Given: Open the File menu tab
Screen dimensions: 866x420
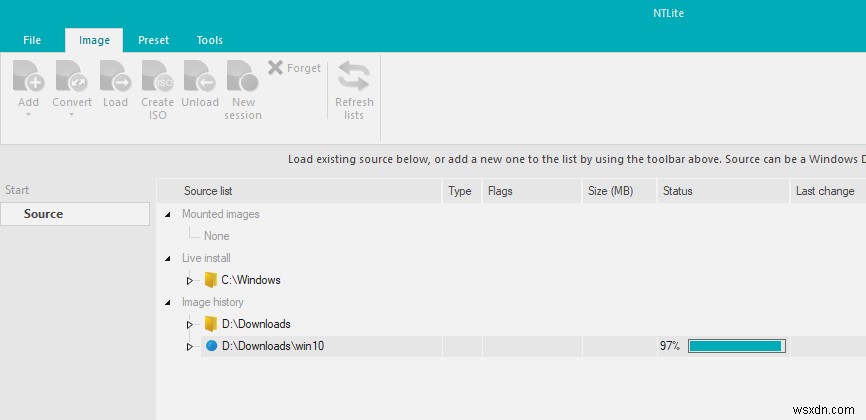Looking at the screenshot, I should (x=32, y=40).
